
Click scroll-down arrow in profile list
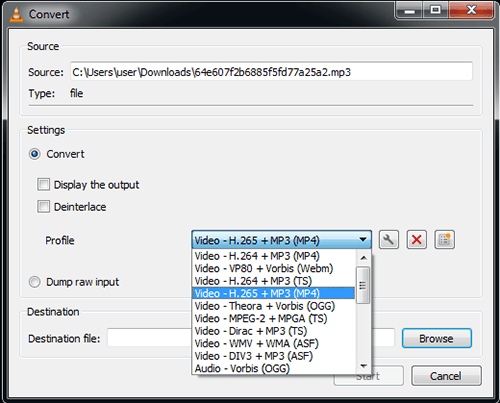click(364, 366)
